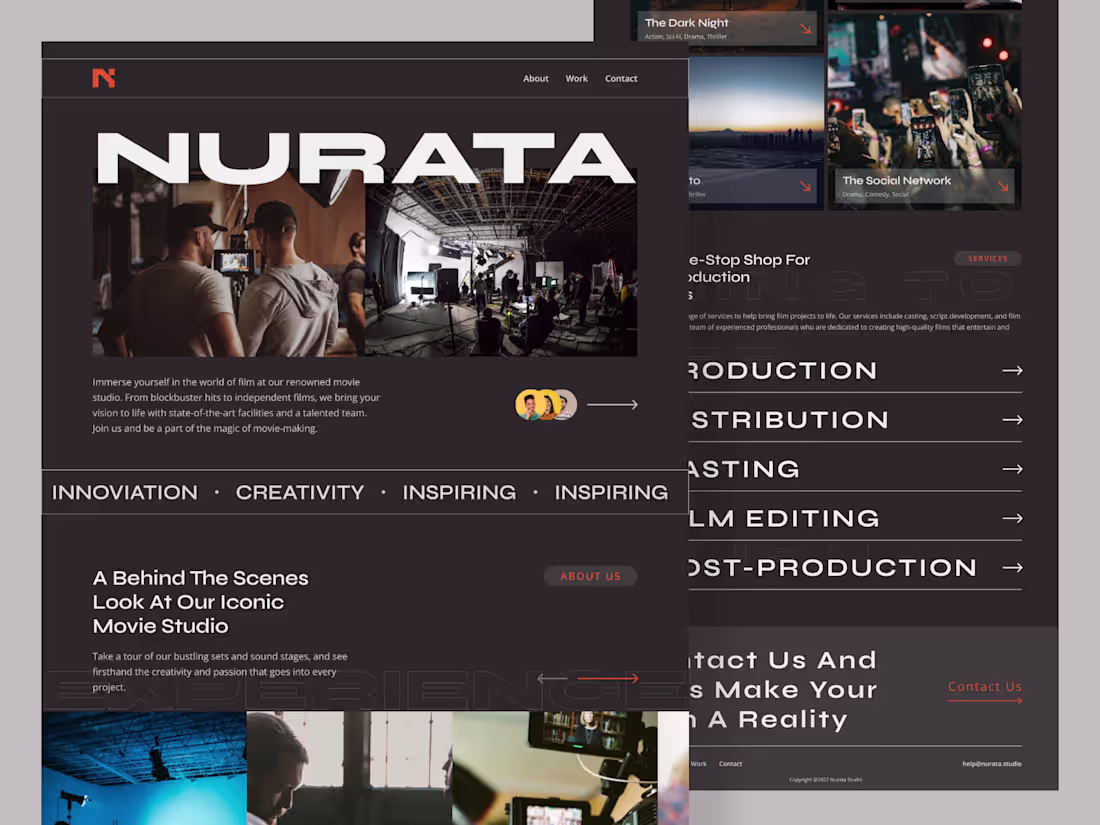Click the Casting service arrow icon
Screen dimensions: 1100x825
pyautogui.click(x=1012, y=468)
